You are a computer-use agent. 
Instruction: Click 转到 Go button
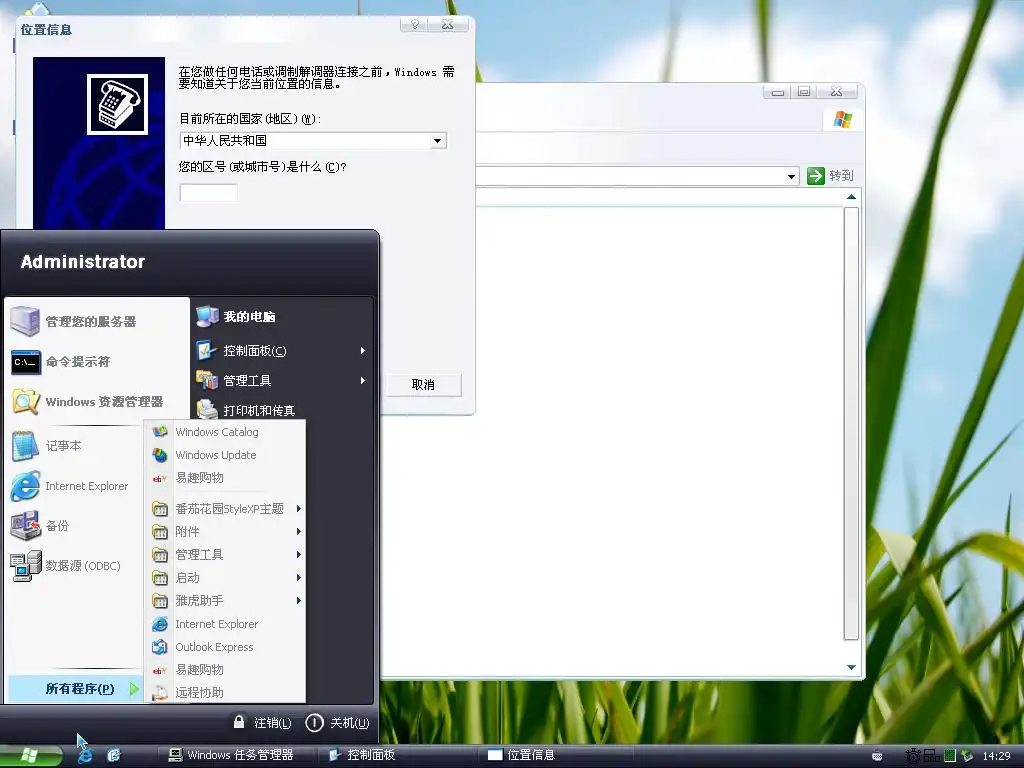click(x=831, y=176)
